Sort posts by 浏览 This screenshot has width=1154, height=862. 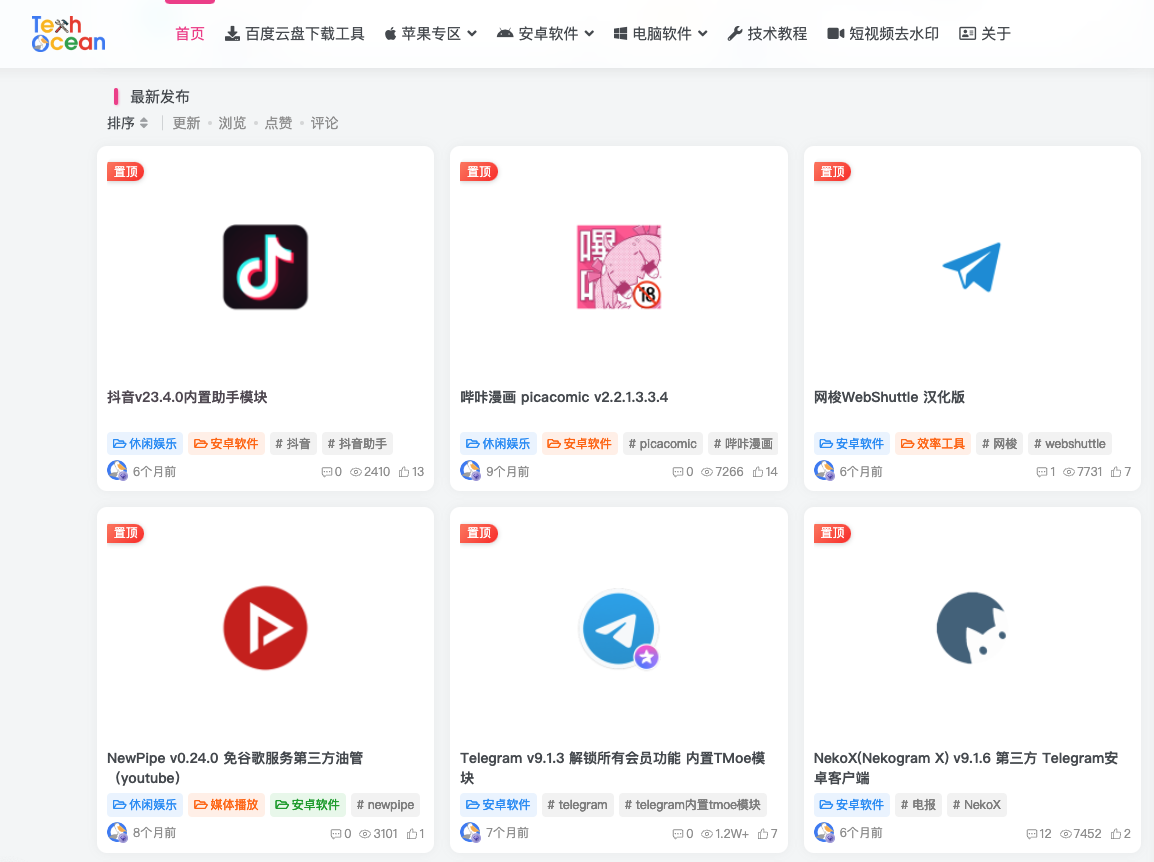pos(233,123)
